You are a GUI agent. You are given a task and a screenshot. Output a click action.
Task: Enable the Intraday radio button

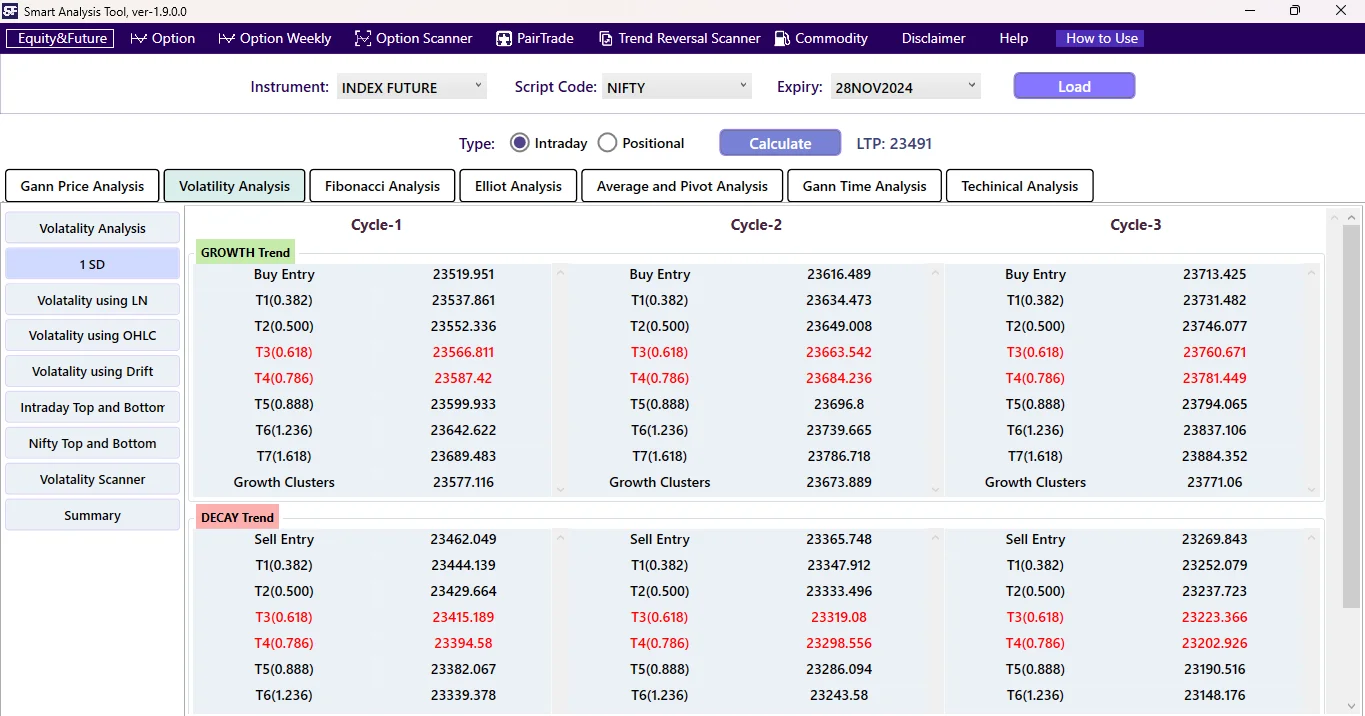[519, 142]
